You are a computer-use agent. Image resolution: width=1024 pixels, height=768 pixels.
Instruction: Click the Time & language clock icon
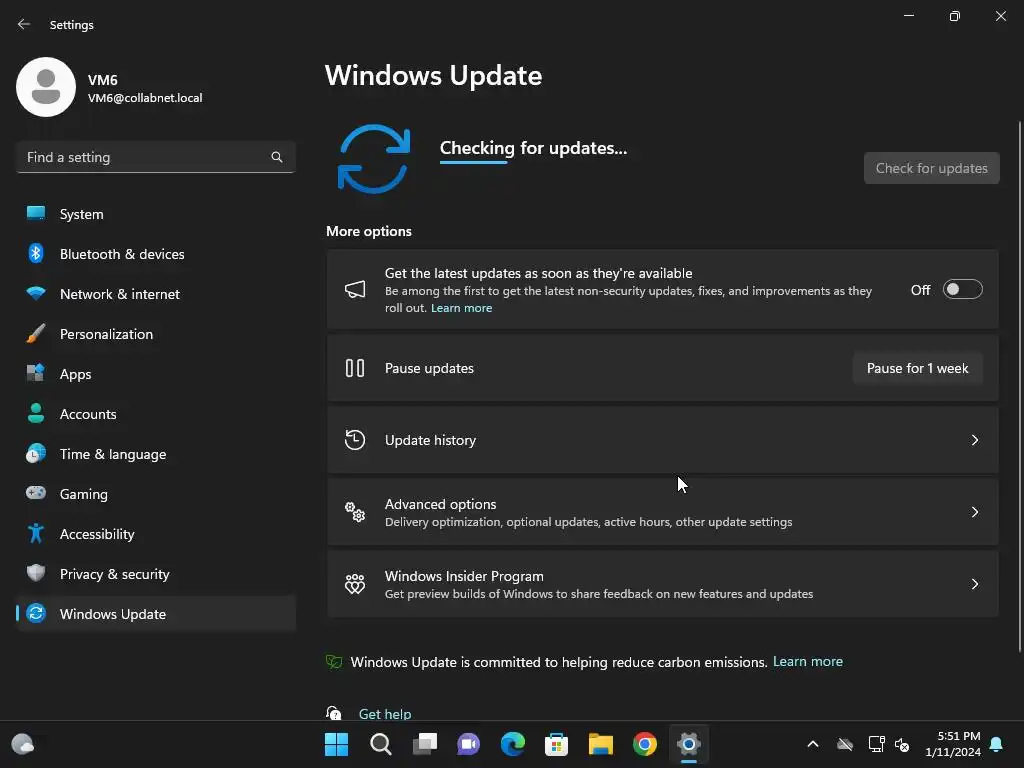coord(36,453)
